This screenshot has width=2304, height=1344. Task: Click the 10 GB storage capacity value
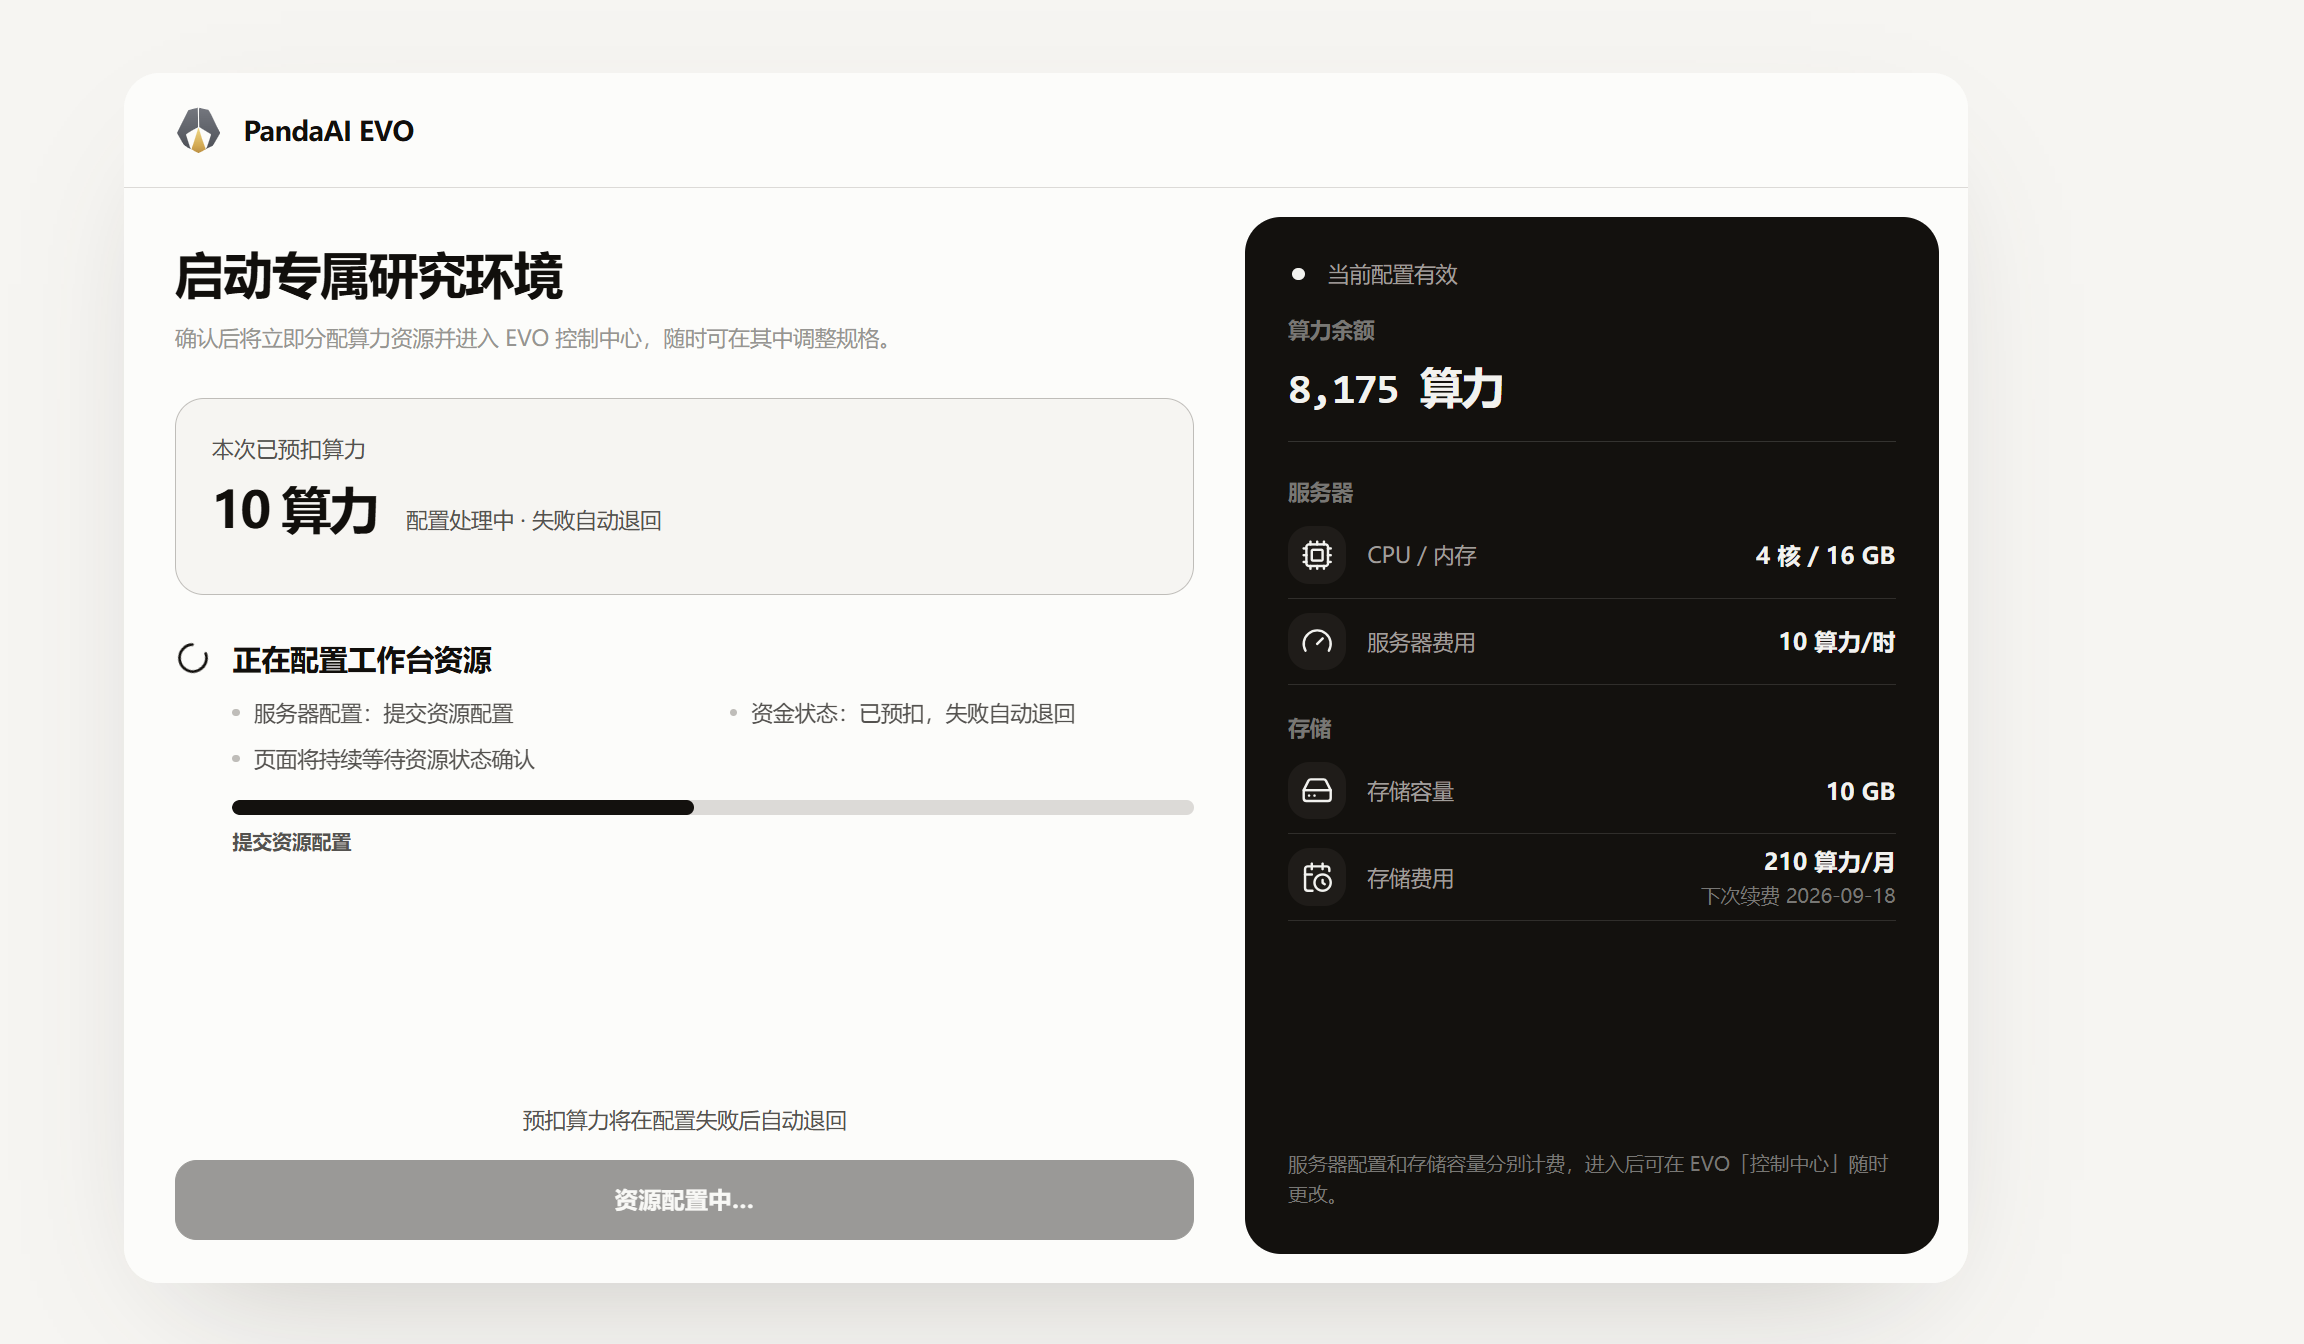(x=1860, y=792)
